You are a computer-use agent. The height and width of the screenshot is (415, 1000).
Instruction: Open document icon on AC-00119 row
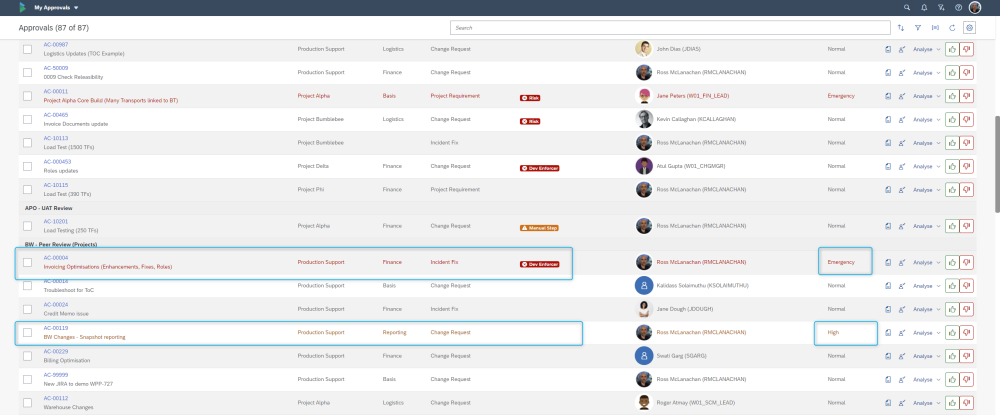888,333
